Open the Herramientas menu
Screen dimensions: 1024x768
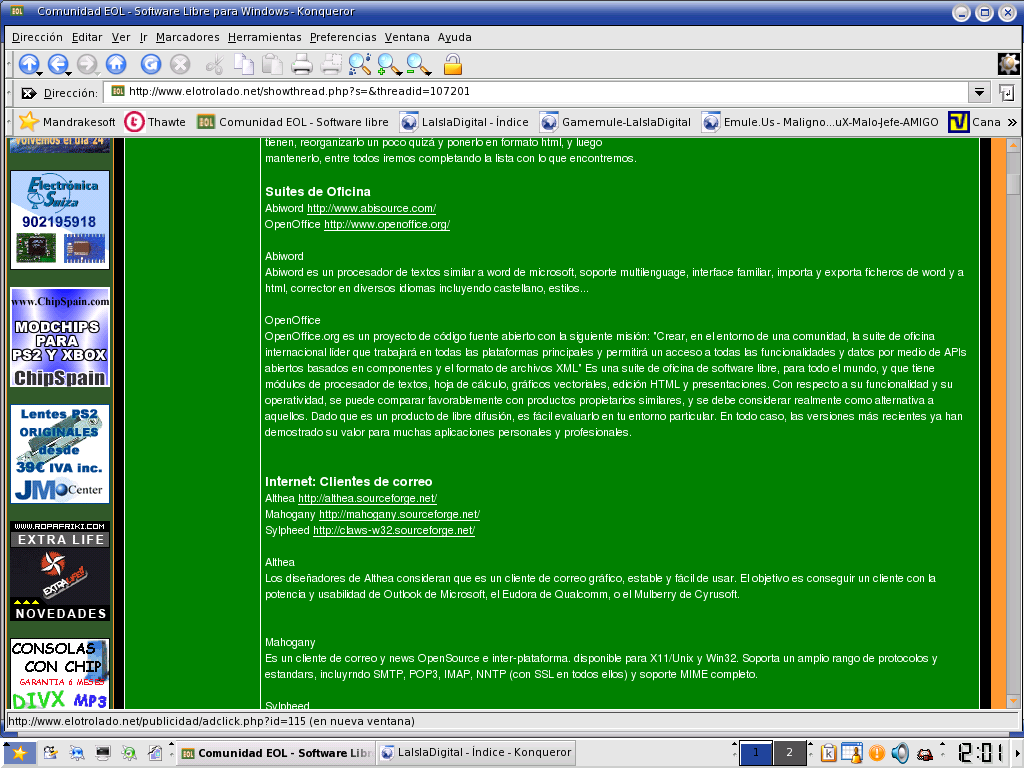pyautogui.click(x=264, y=37)
